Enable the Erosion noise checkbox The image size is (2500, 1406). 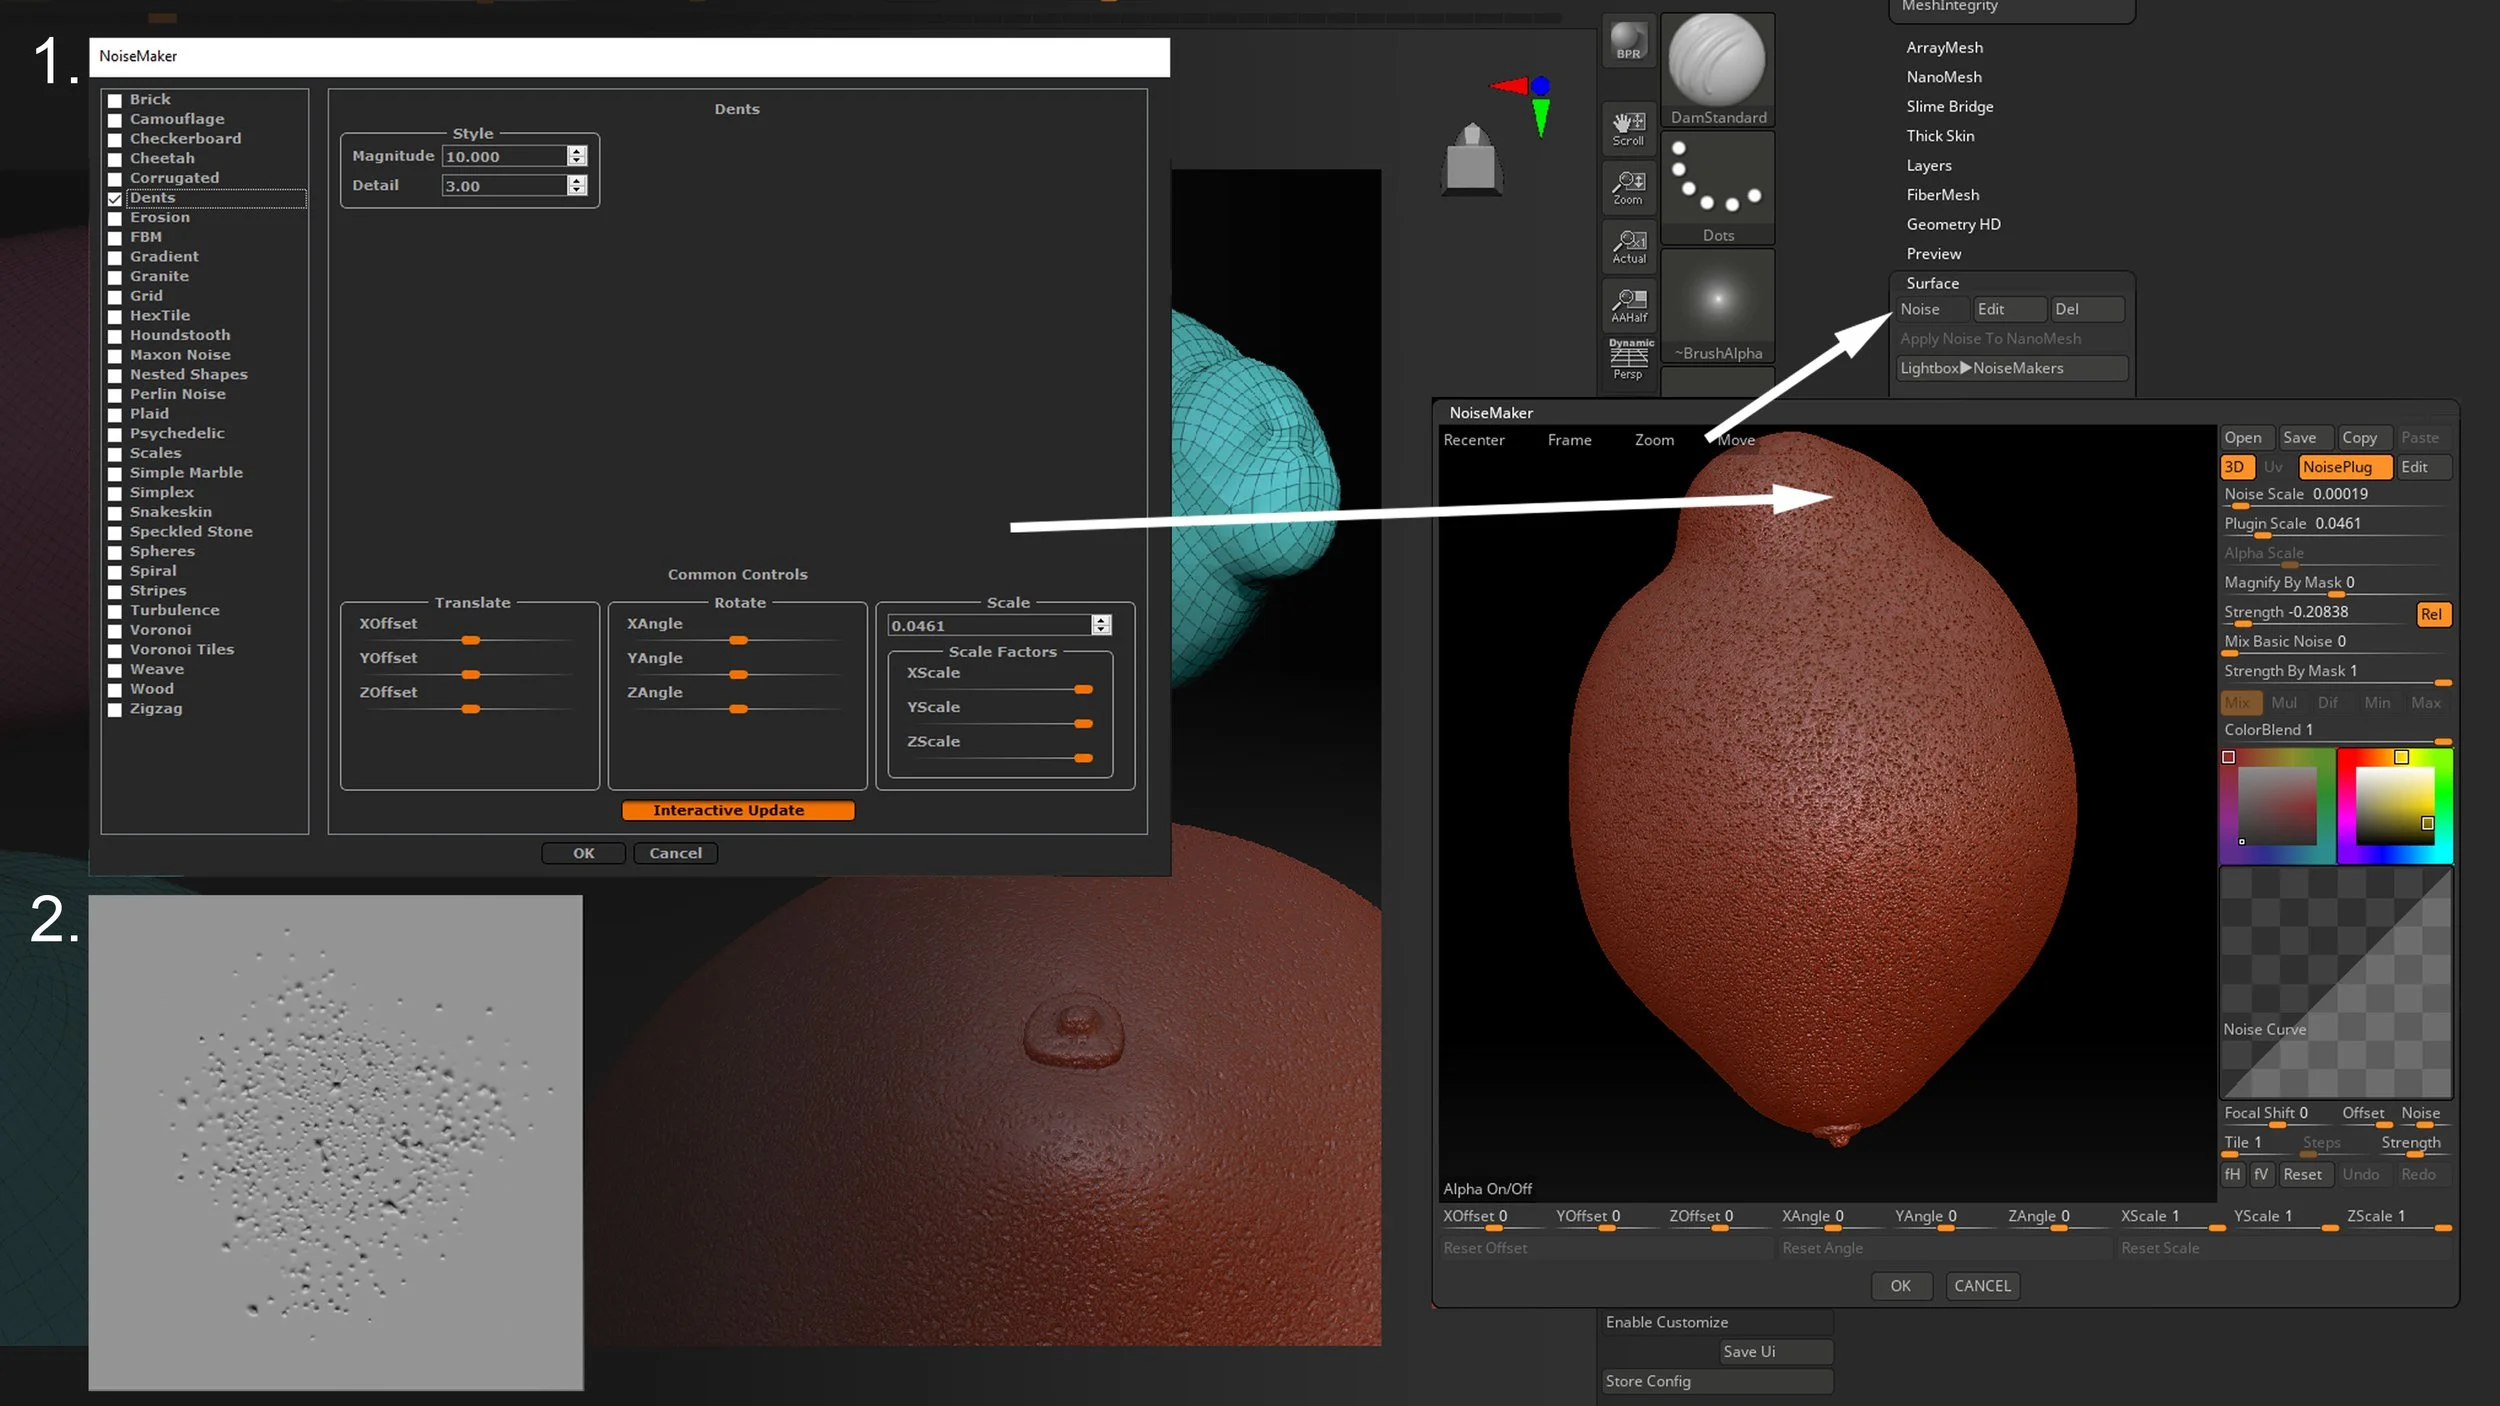pos(115,218)
